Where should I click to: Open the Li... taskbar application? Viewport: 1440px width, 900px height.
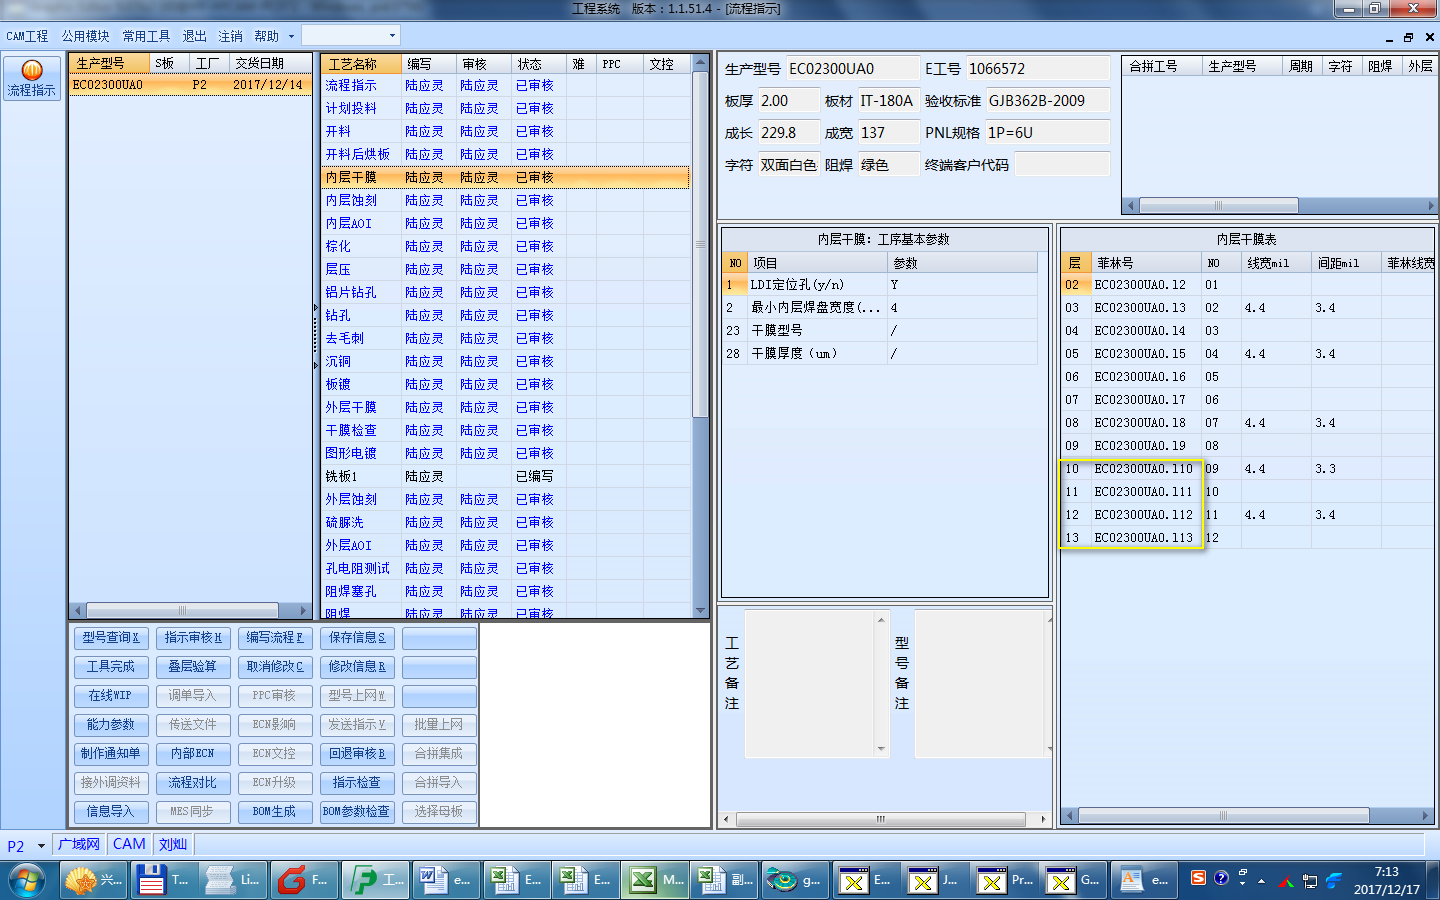[x=232, y=880]
